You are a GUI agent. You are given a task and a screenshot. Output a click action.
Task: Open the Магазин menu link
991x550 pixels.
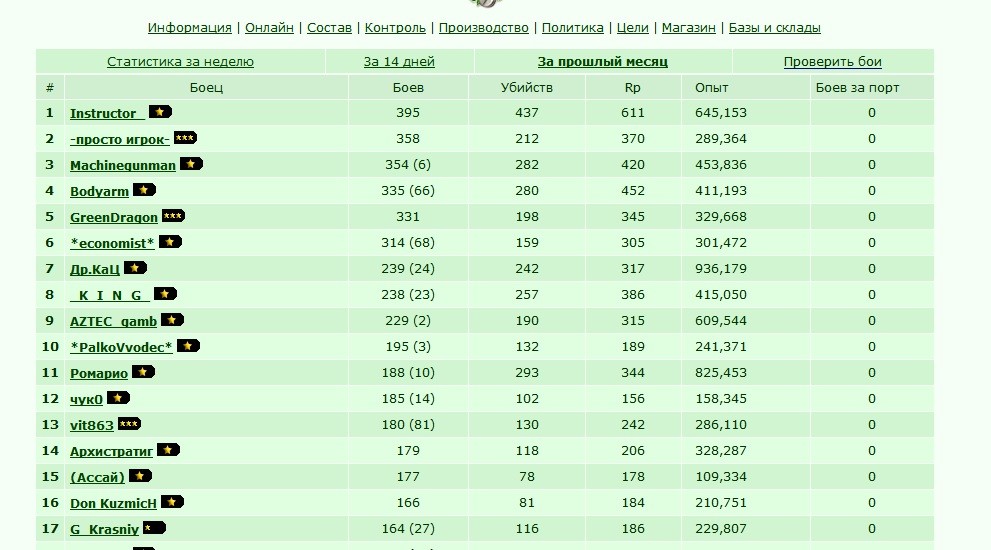[x=688, y=28]
